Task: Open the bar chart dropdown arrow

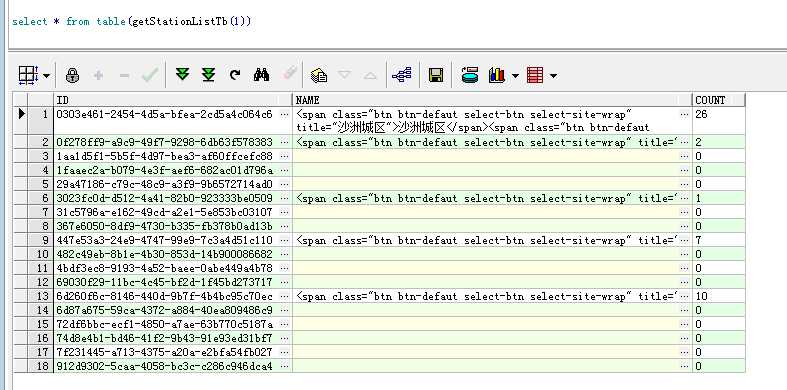Action: (515, 76)
